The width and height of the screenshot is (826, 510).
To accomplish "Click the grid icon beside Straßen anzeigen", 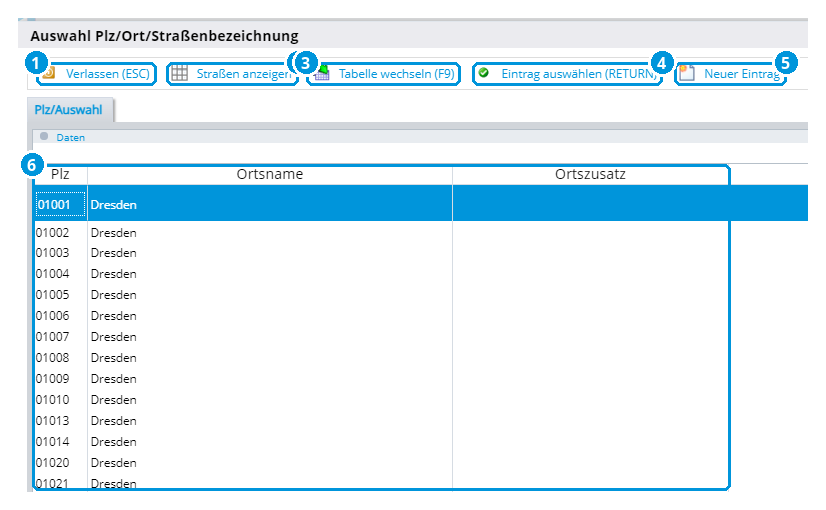I will (x=180, y=73).
